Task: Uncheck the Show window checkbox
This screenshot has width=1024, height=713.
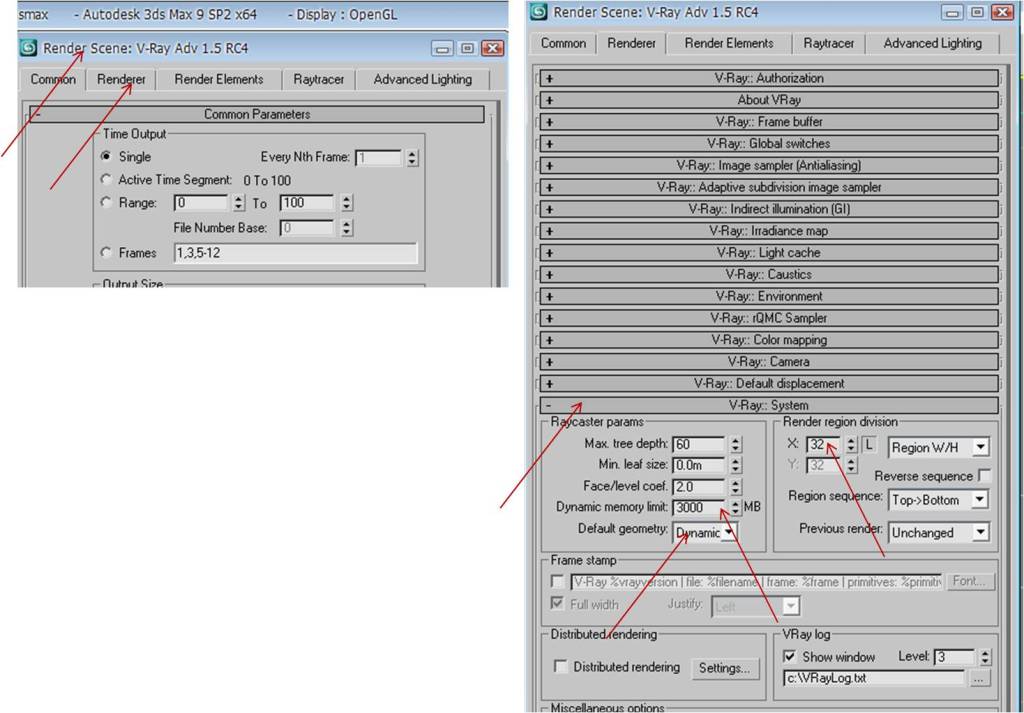Action: click(x=790, y=657)
